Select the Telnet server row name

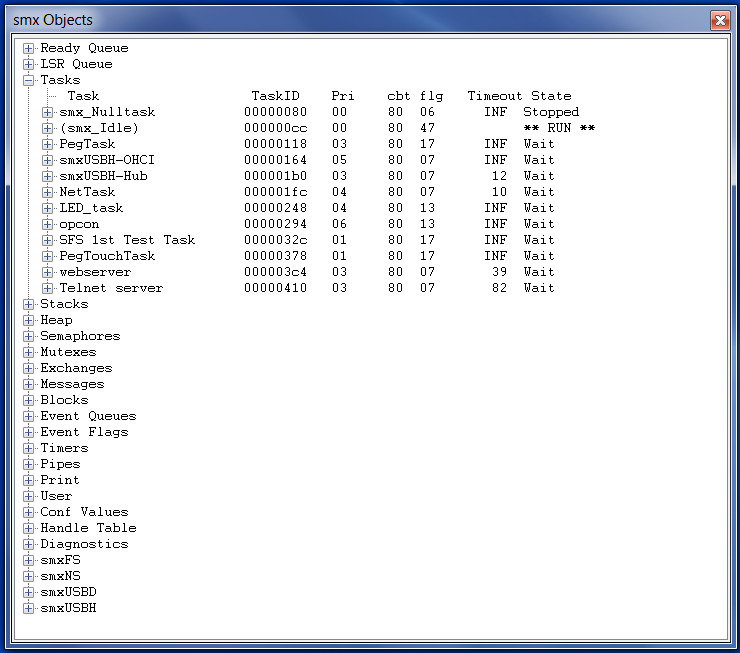pos(111,288)
